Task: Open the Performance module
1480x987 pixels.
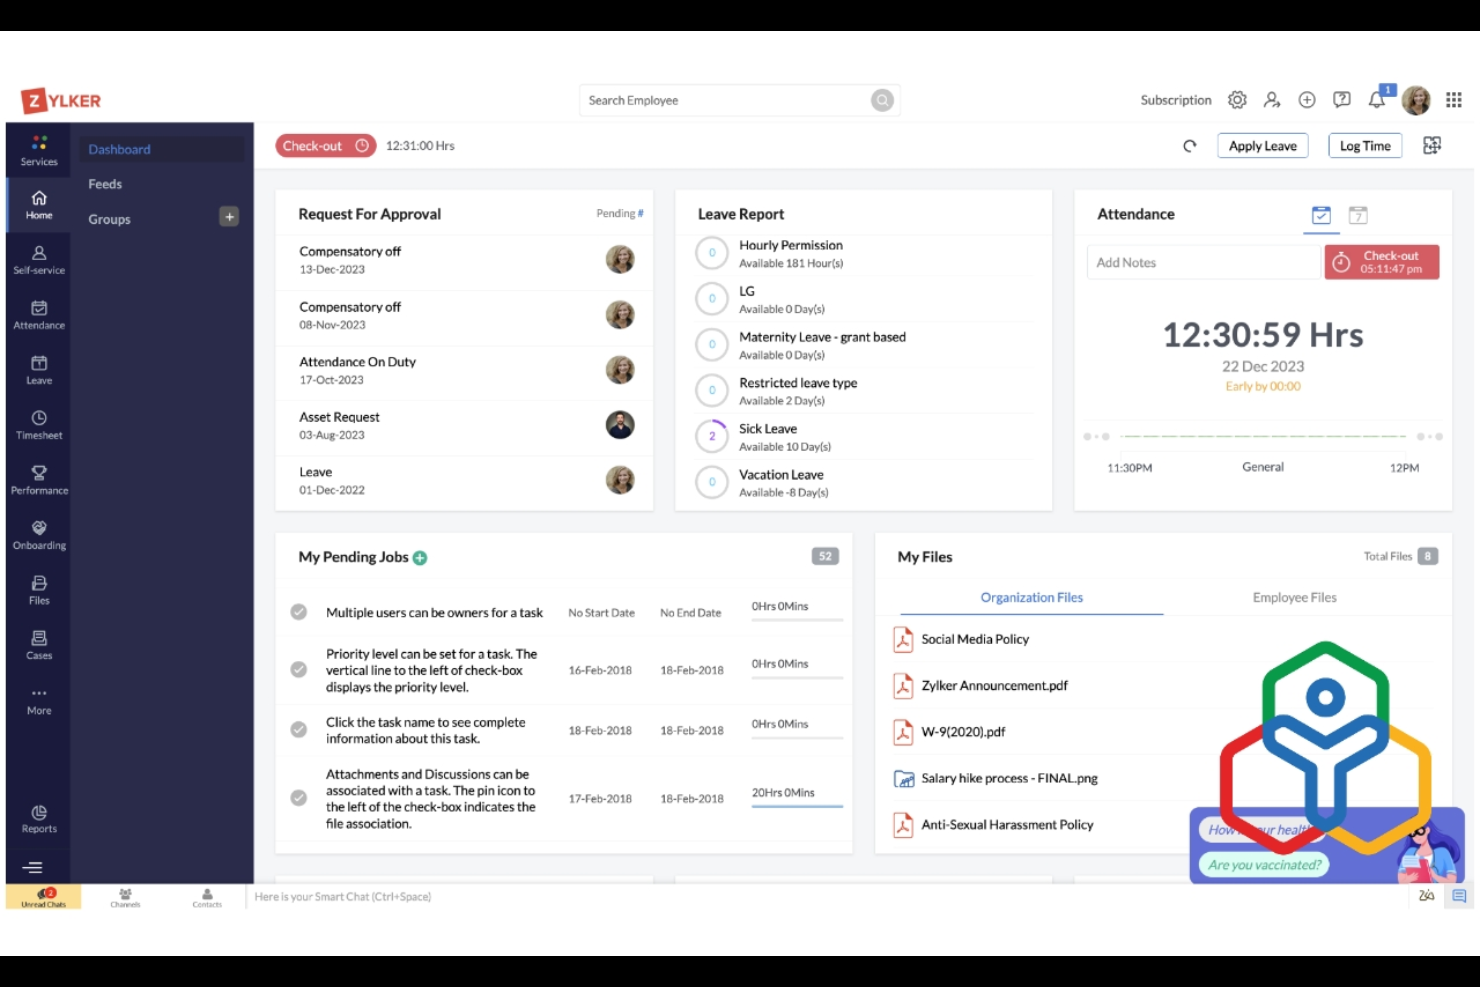Action: click(x=38, y=479)
